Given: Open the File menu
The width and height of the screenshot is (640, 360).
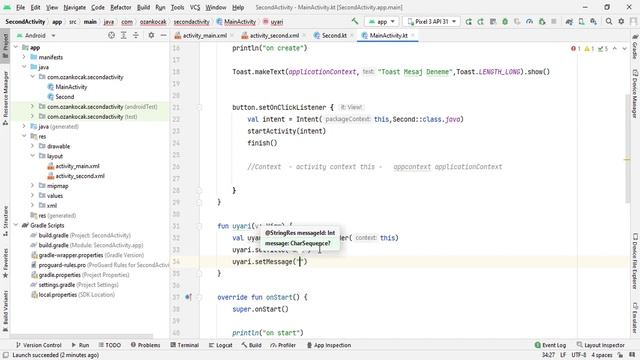Looking at the screenshot, I should pyautogui.click(x=20, y=7).
